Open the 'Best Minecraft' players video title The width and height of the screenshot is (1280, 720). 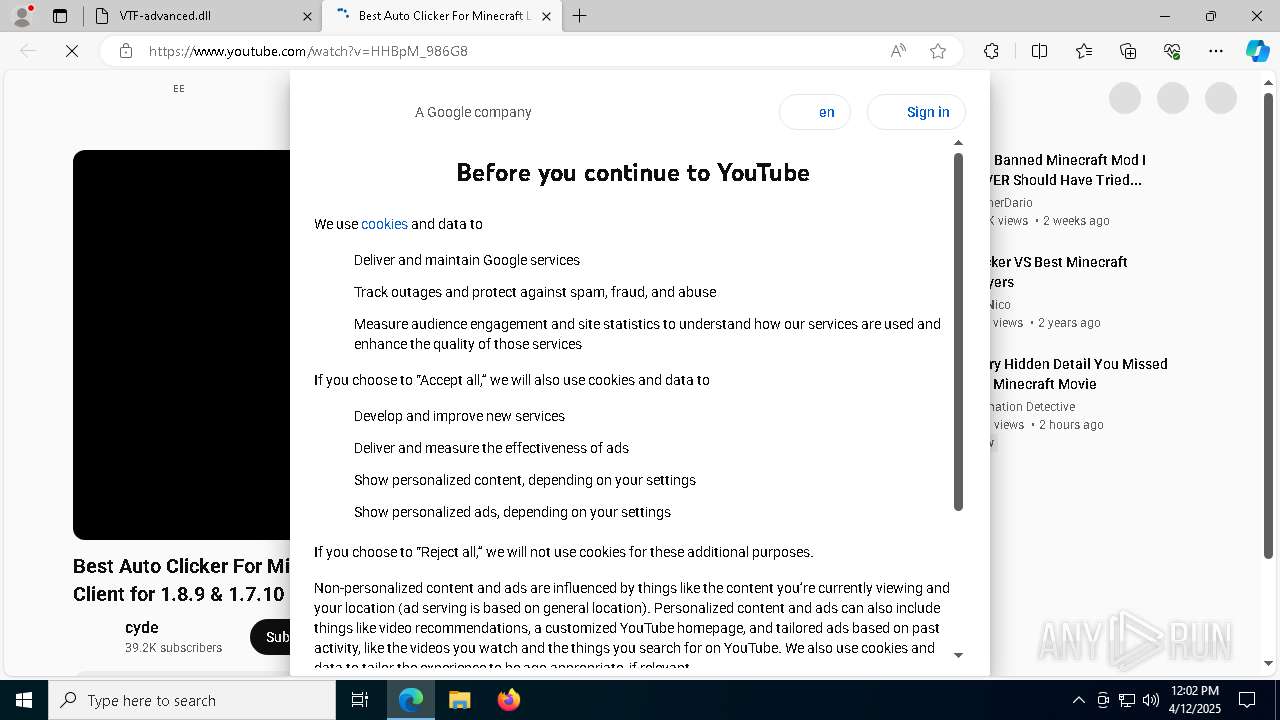(1059, 272)
